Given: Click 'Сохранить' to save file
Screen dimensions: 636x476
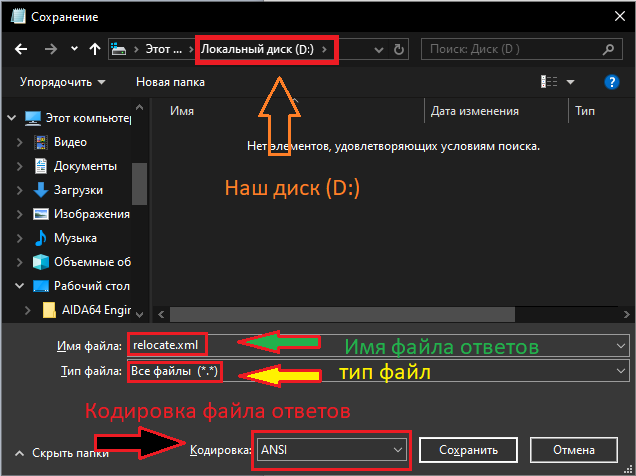Looking at the screenshot, I should [x=468, y=450].
